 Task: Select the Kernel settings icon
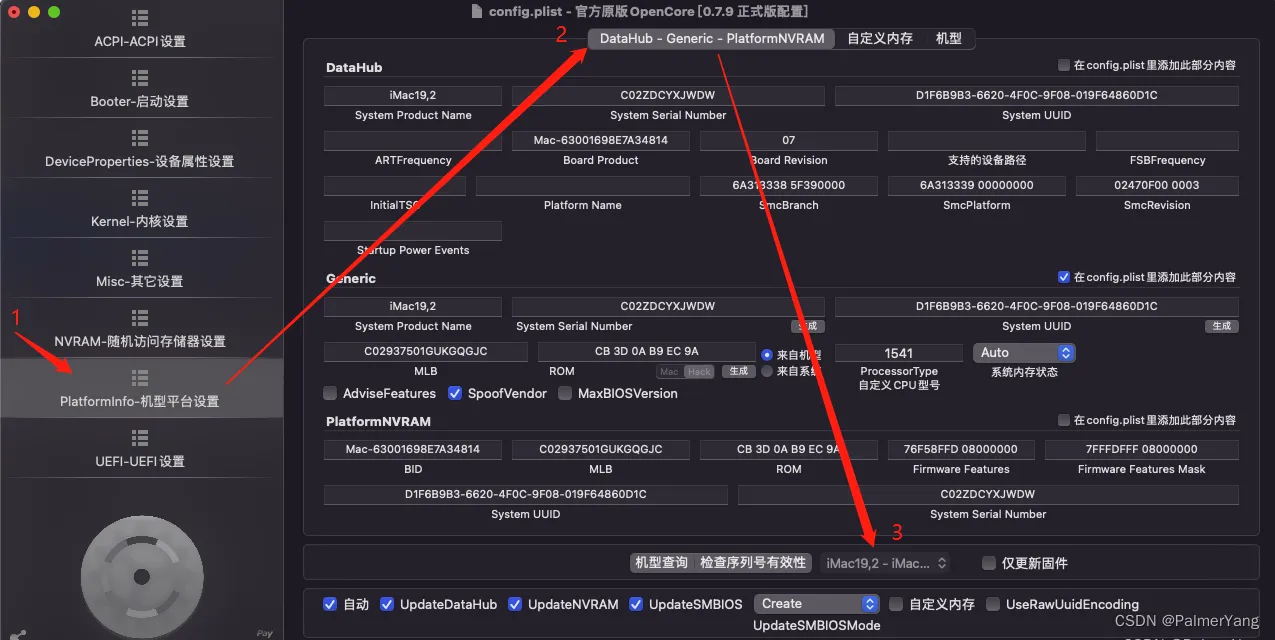pos(140,198)
